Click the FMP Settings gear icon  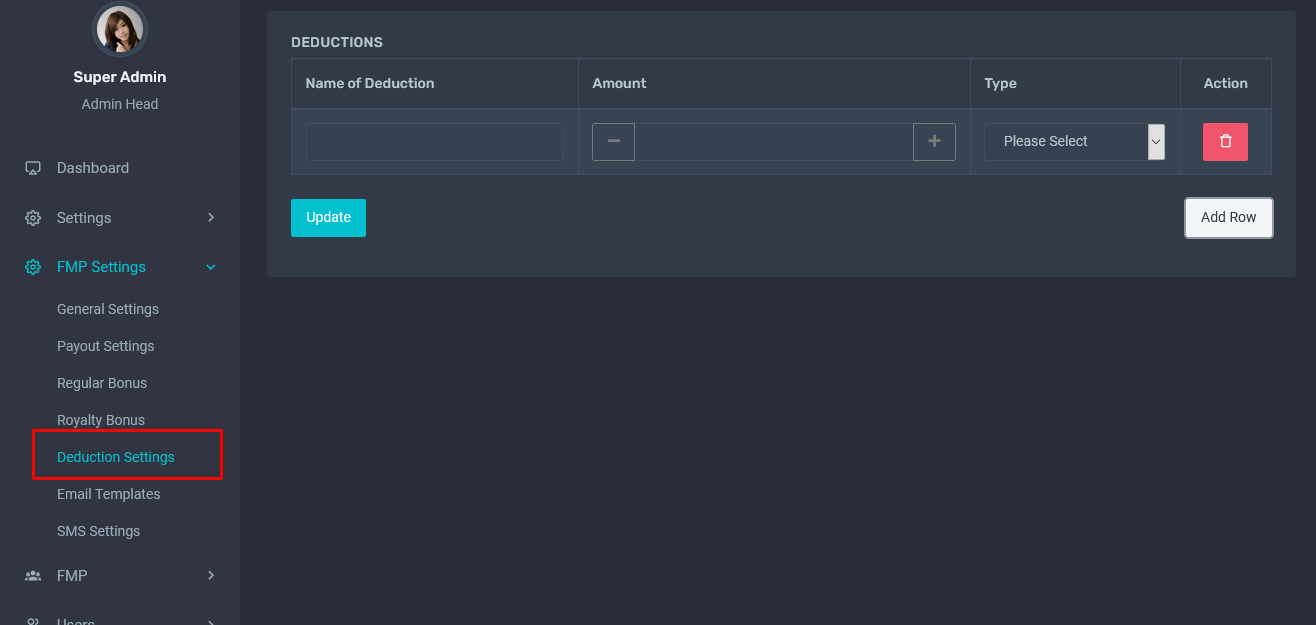[33, 267]
